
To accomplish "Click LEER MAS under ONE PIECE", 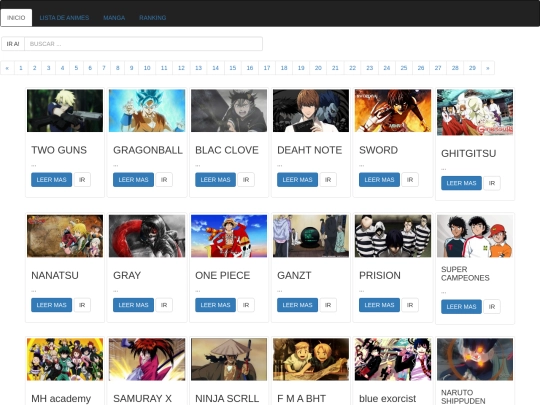I will [x=215, y=305].
